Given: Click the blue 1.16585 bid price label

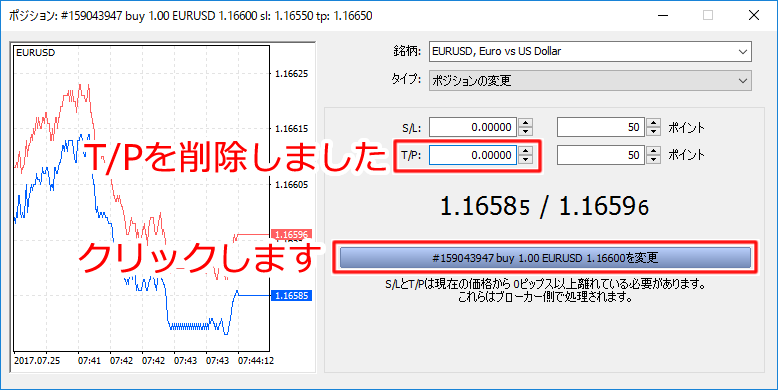Looking at the screenshot, I should pos(292,296).
